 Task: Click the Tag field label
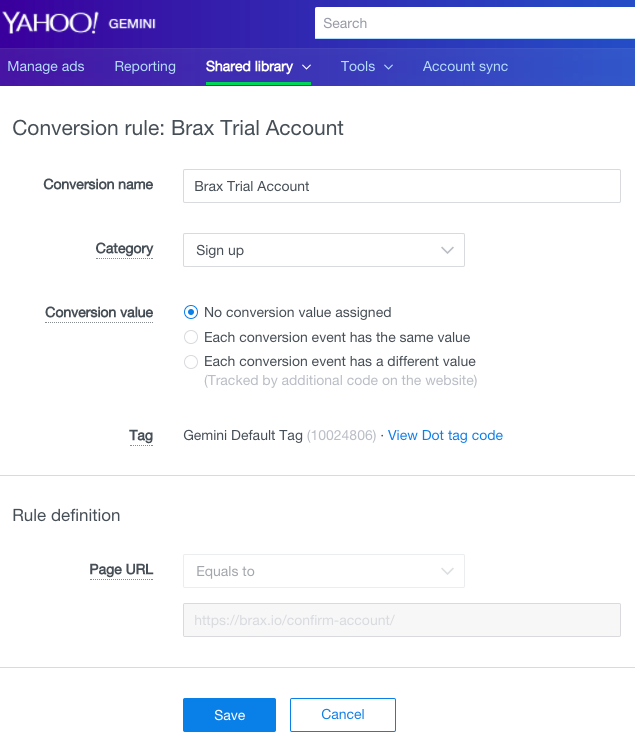(x=141, y=436)
